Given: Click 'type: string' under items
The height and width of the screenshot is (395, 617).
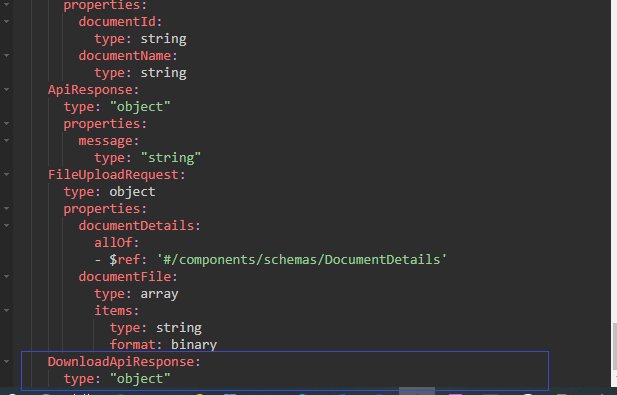Looking at the screenshot, I should pos(155,328).
